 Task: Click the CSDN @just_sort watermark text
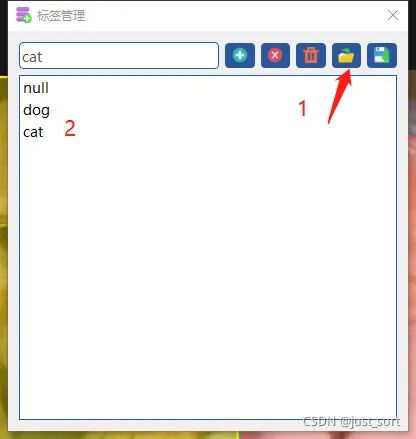[352, 422]
